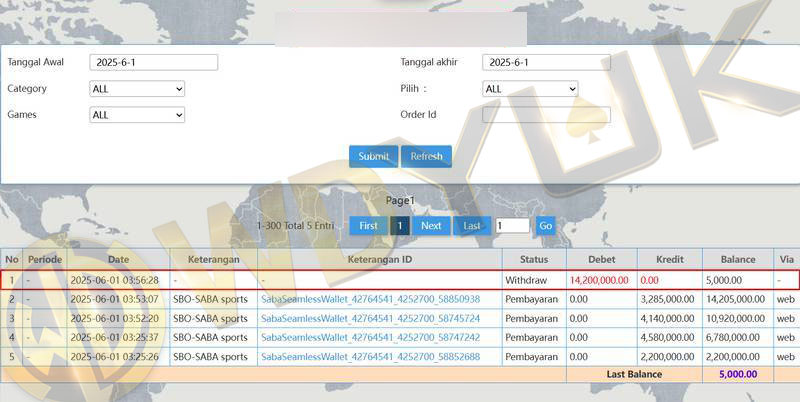Open the Games dropdown
Image resolution: width=800 pixels, height=402 pixels.
(137, 115)
